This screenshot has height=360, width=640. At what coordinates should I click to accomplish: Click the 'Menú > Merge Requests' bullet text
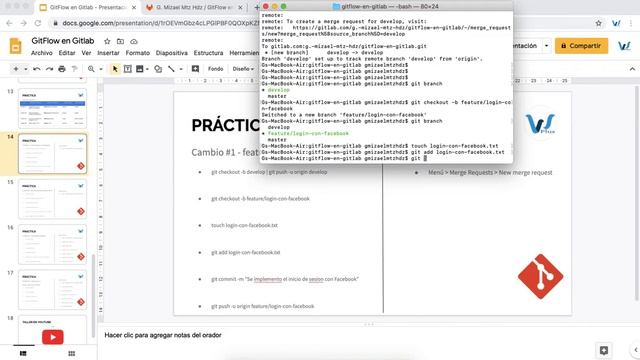pos(490,173)
